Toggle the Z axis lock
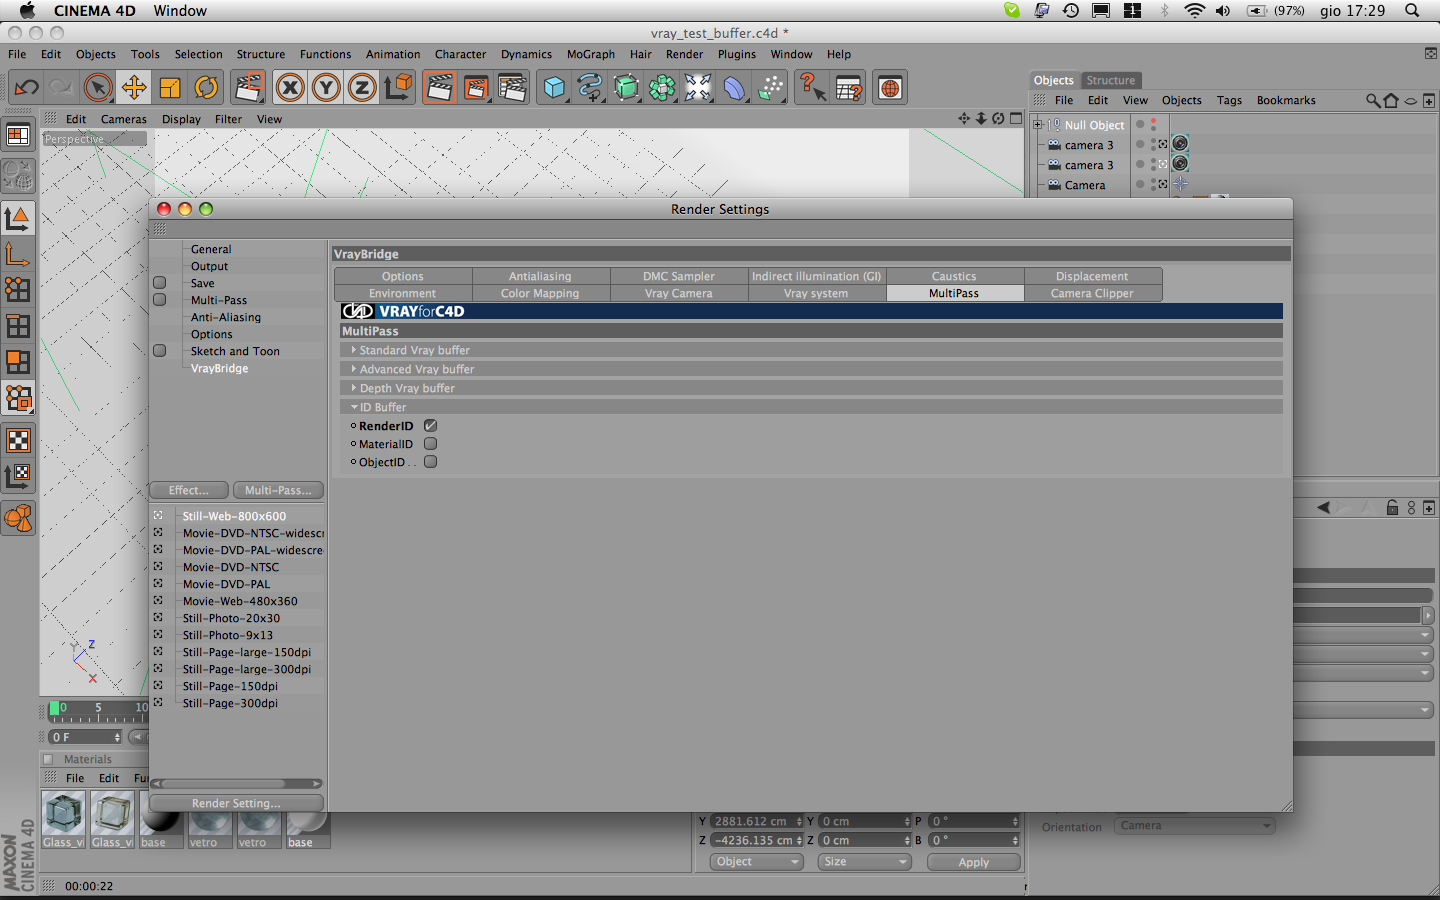This screenshot has width=1440, height=900. 362,88
